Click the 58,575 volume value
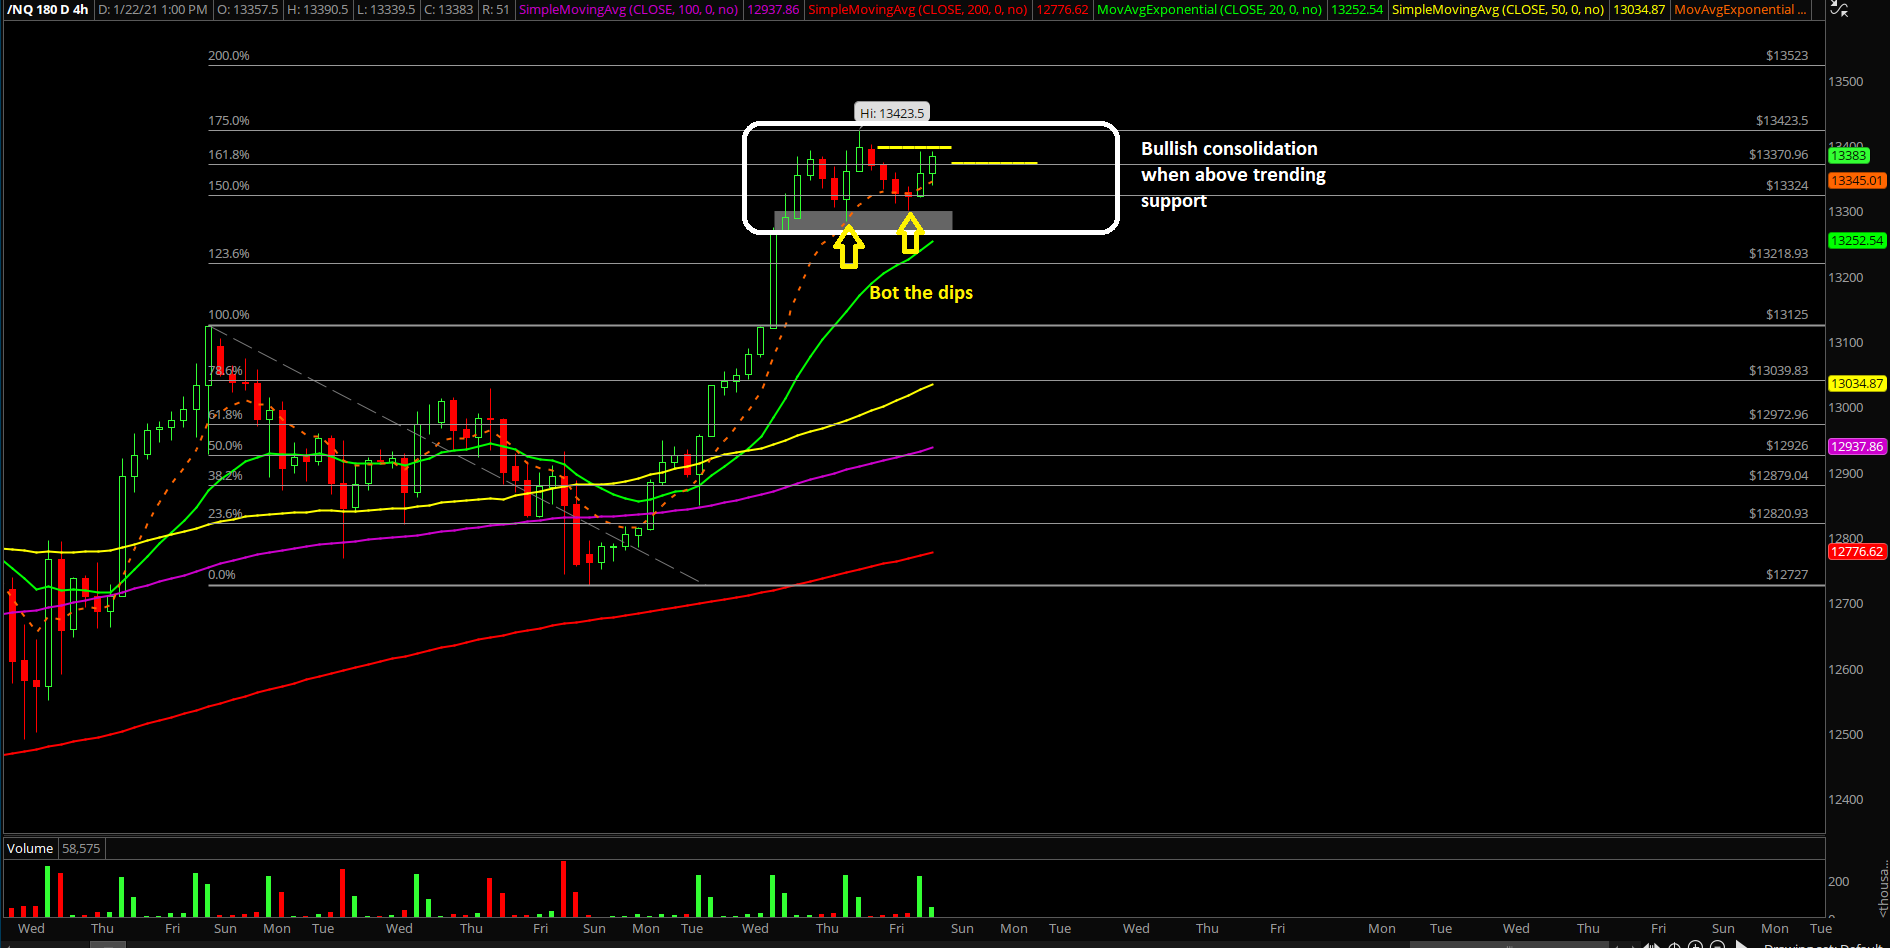Screen dimensions: 1890x948 pyautogui.click(x=81, y=848)
